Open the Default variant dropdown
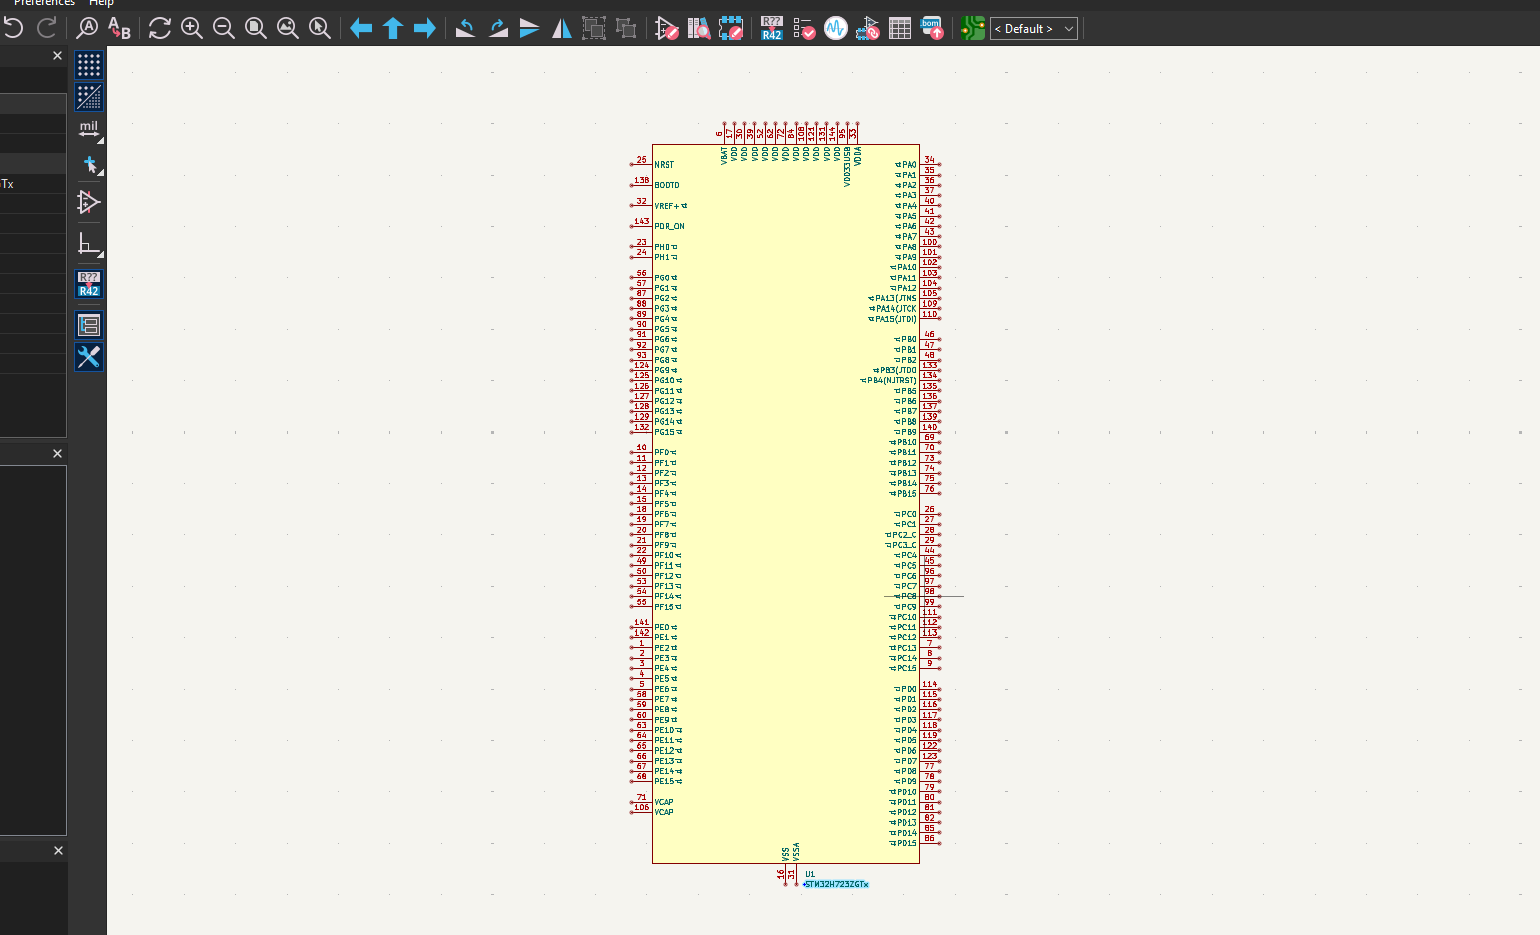This screenshot has width=1540, height=935. 1034,29
